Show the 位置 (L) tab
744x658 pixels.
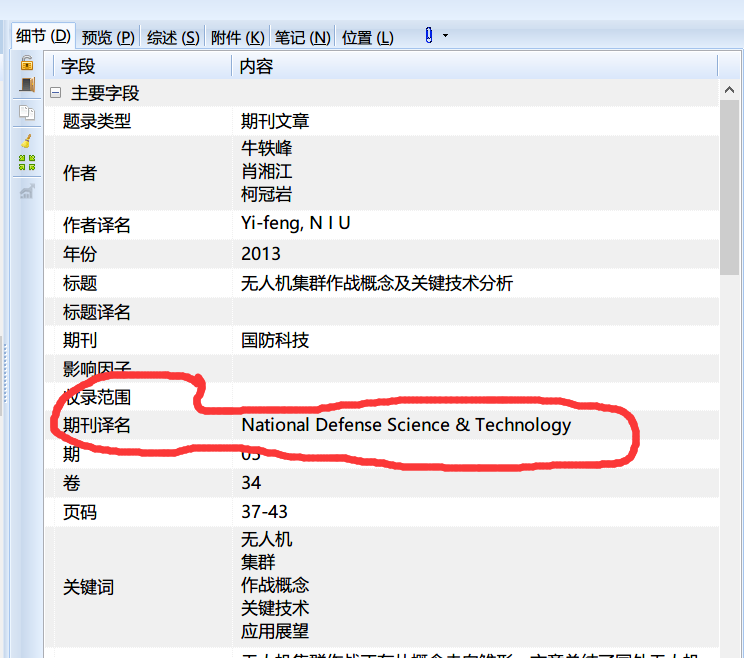coord(367,37)
